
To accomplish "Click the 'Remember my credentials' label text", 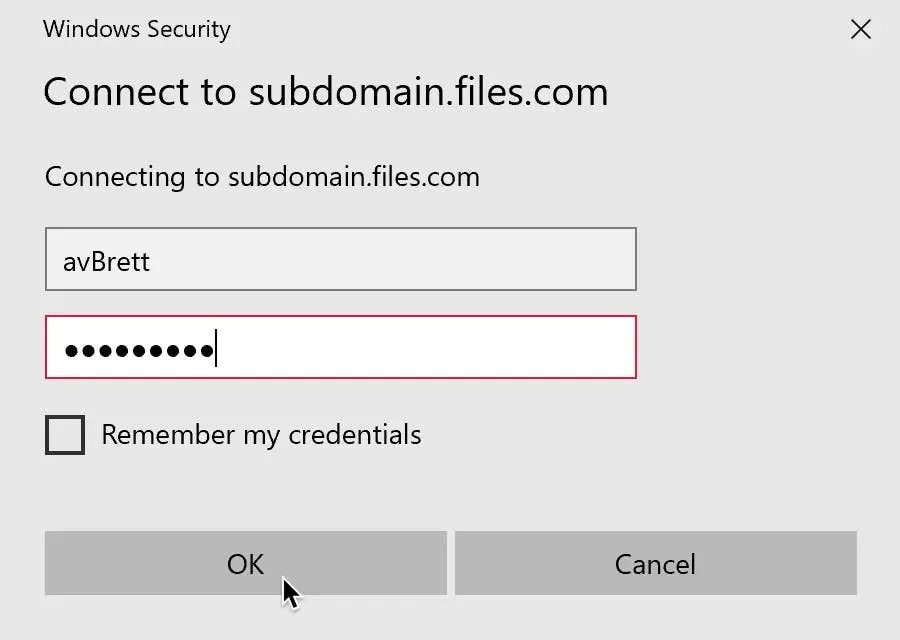I will point(261,435).
